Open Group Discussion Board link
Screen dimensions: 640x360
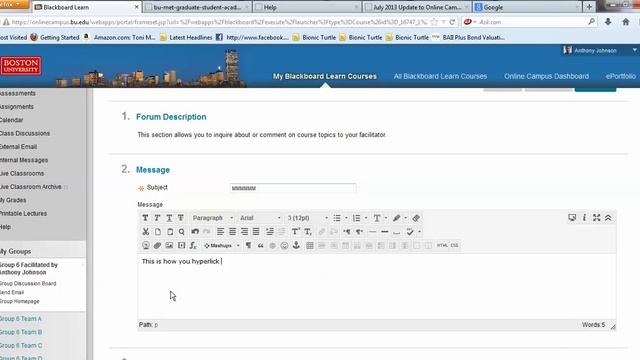pyautogui.click(x=28, y=283)
